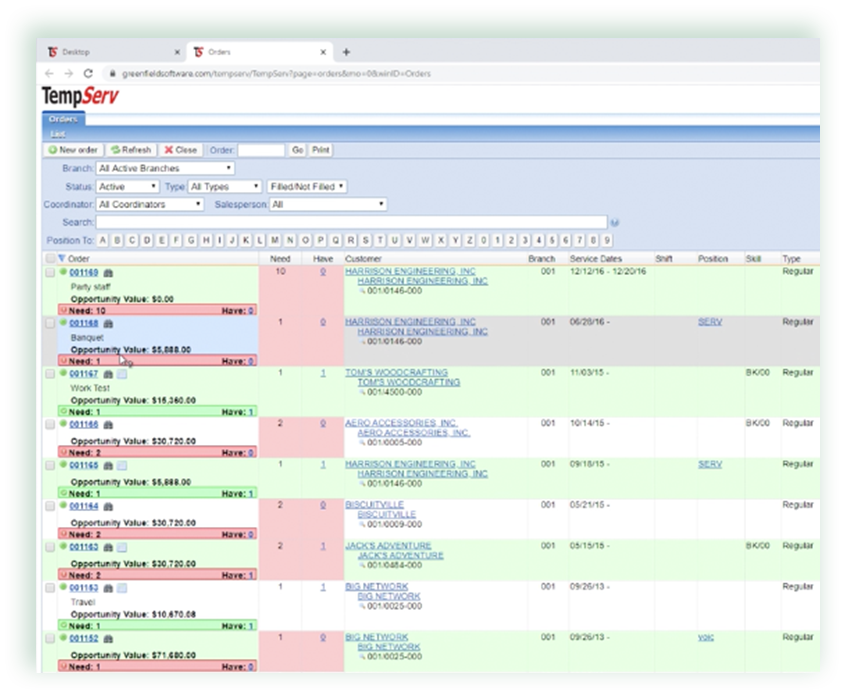Close the Orders browser tab
This screenshot has width=845, height=696.
point(323,52)
